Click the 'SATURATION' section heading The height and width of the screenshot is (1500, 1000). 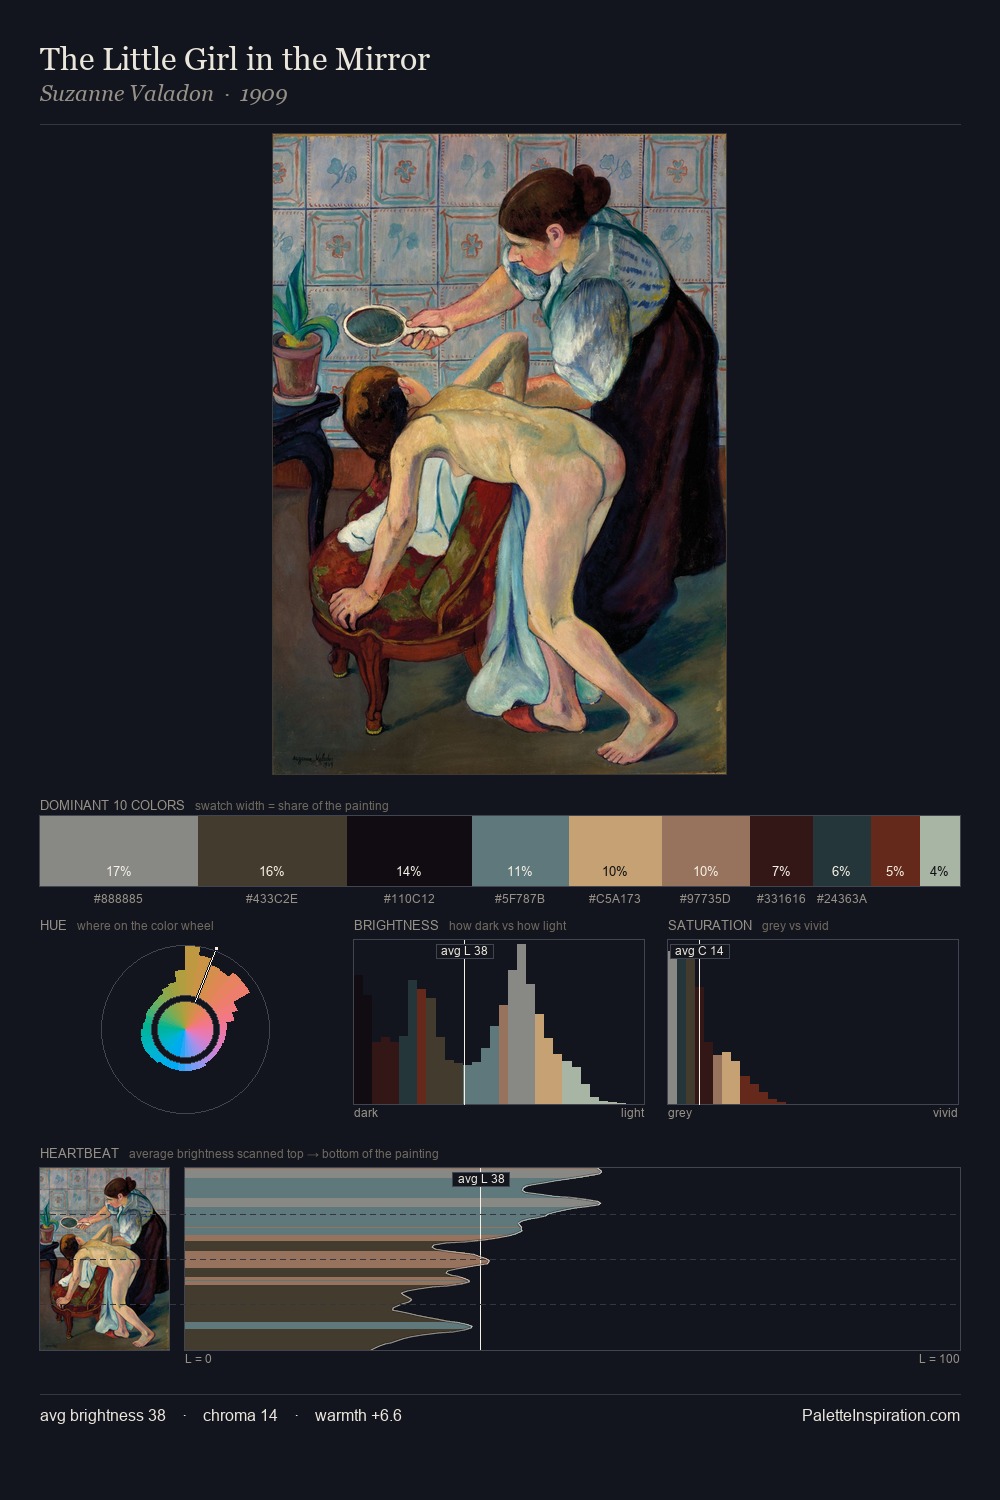[710, 925]
